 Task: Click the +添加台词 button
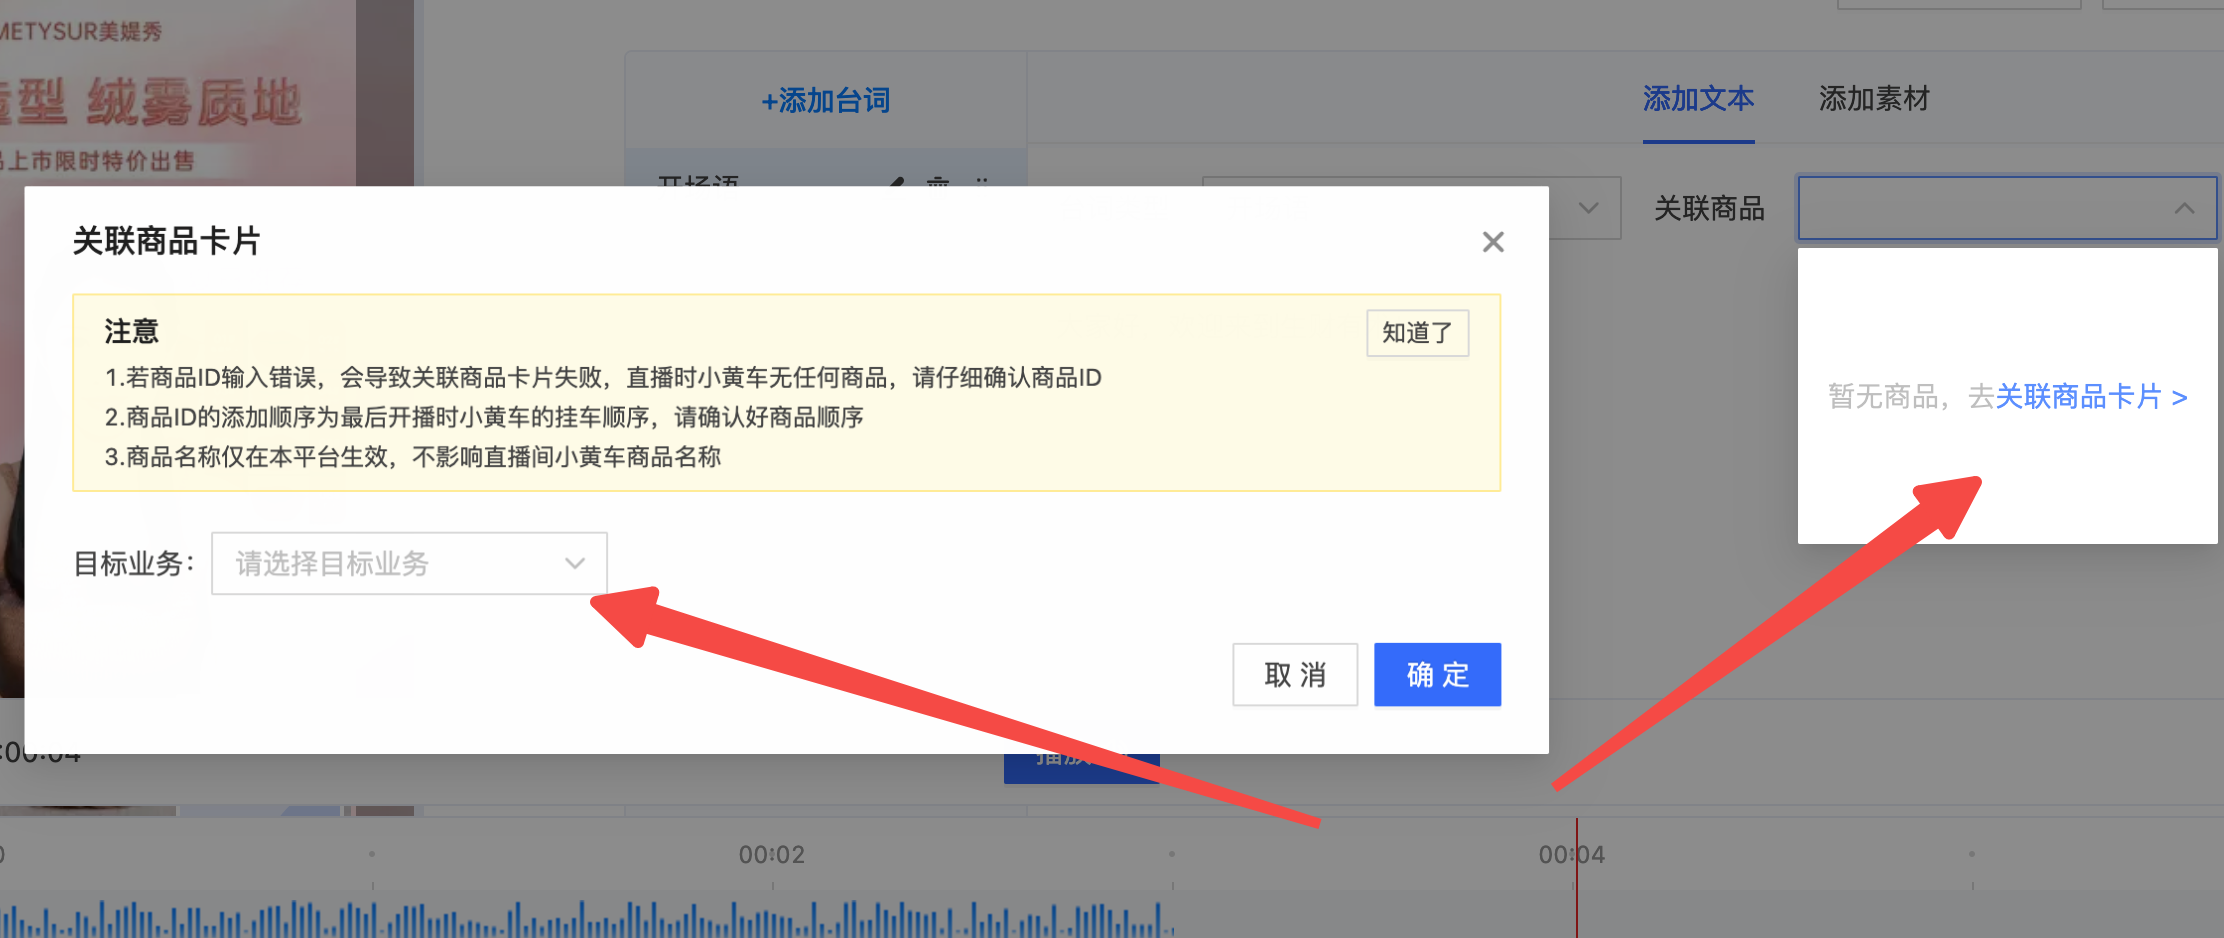coord(826,100)
